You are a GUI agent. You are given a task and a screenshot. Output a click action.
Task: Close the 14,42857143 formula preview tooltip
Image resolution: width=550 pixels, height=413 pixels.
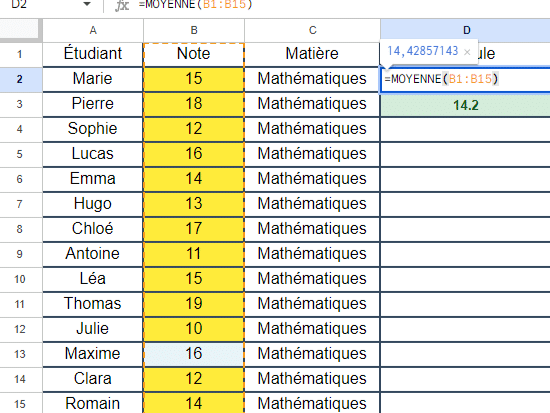467,52
